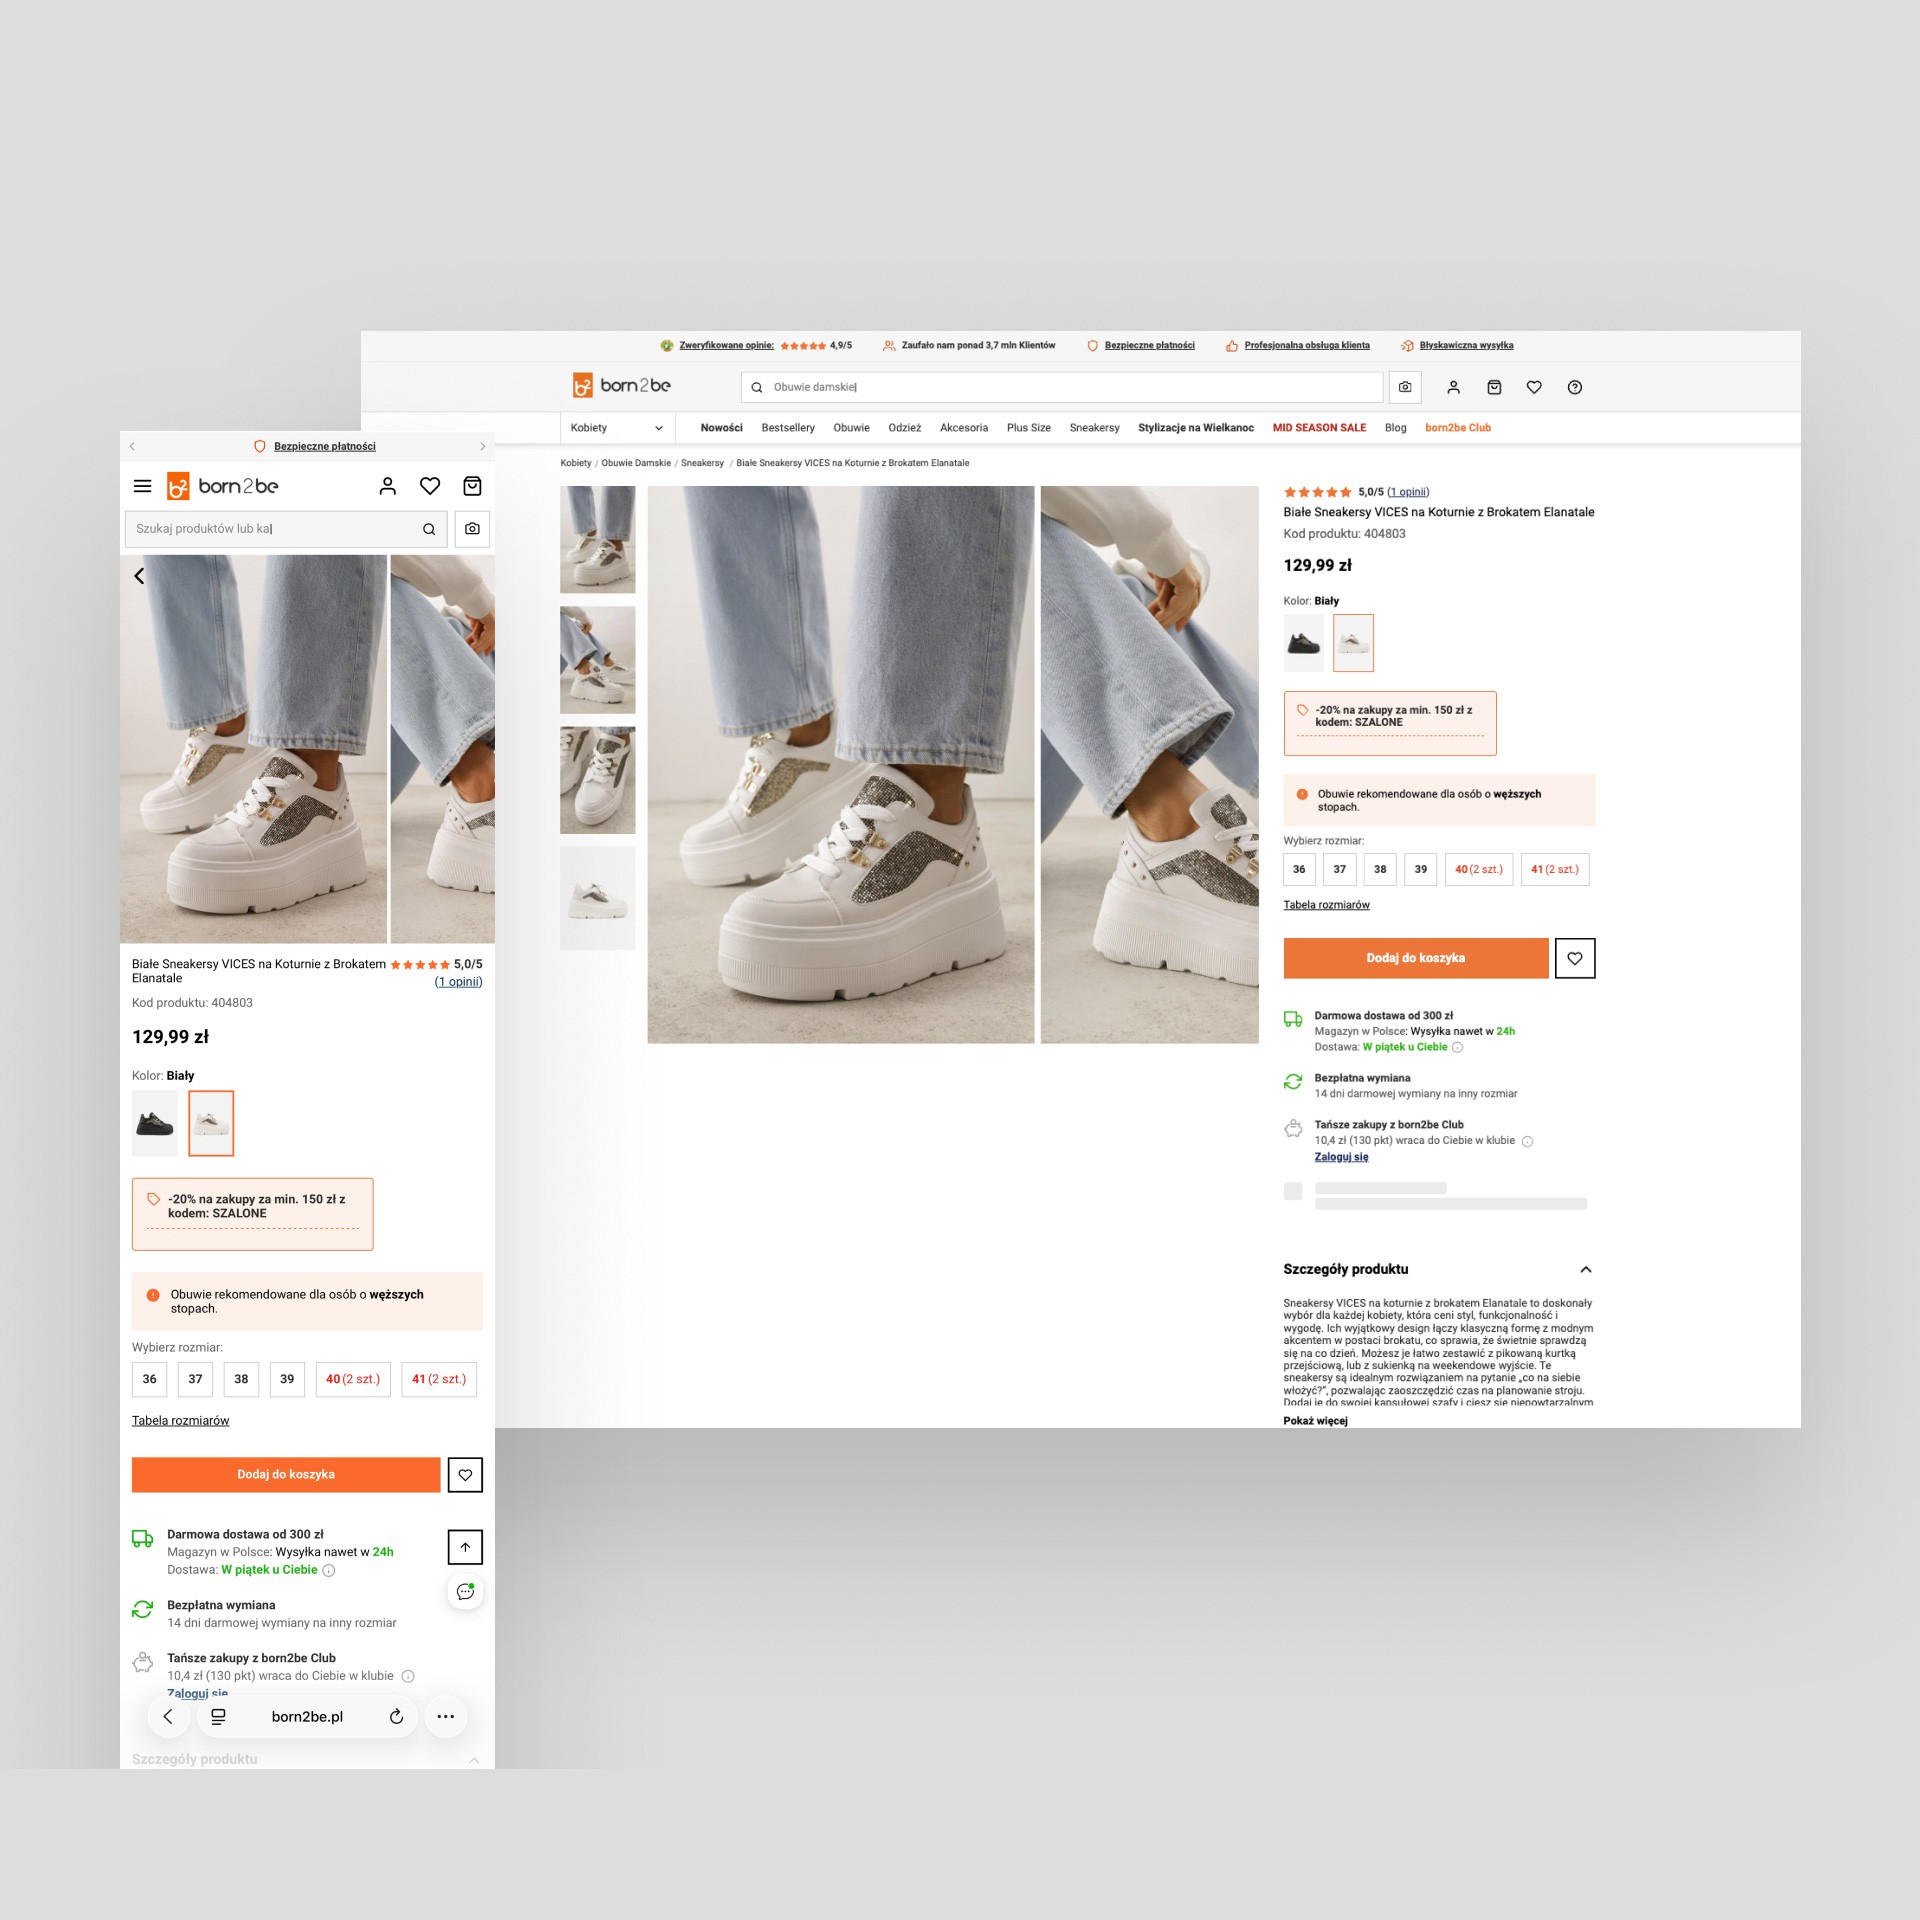Open the desktop help question icon

pos(1575,387)
